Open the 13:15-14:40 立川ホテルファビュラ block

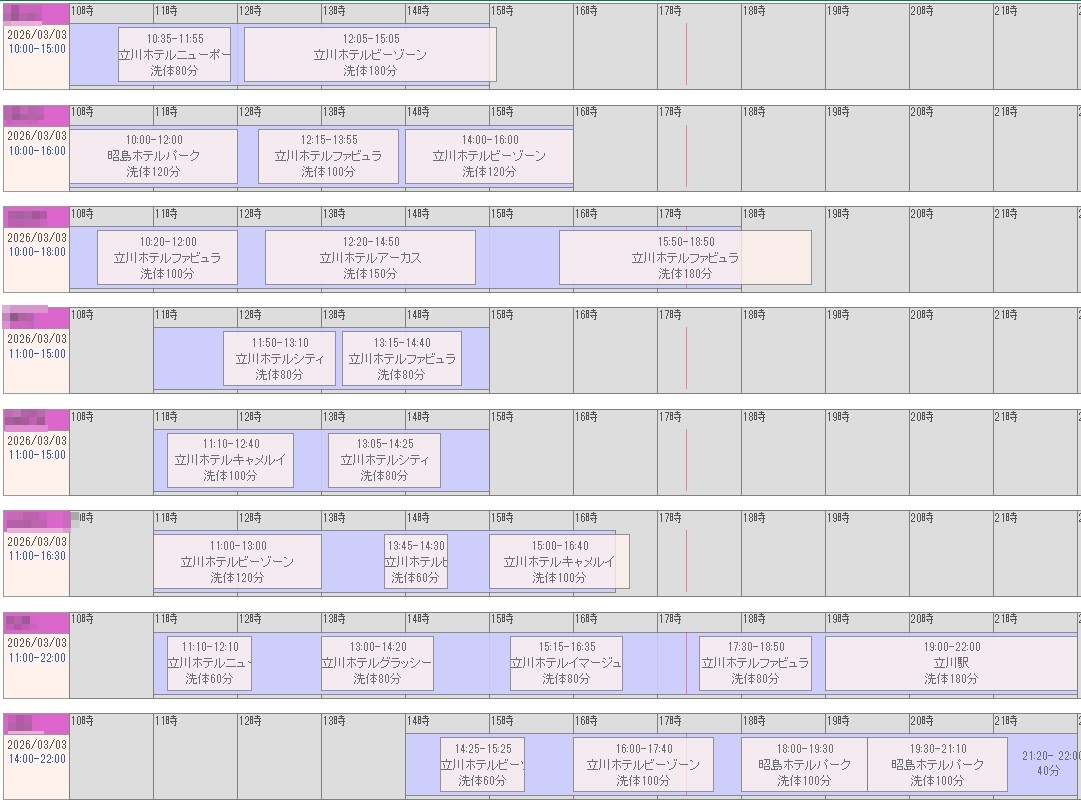402,359
